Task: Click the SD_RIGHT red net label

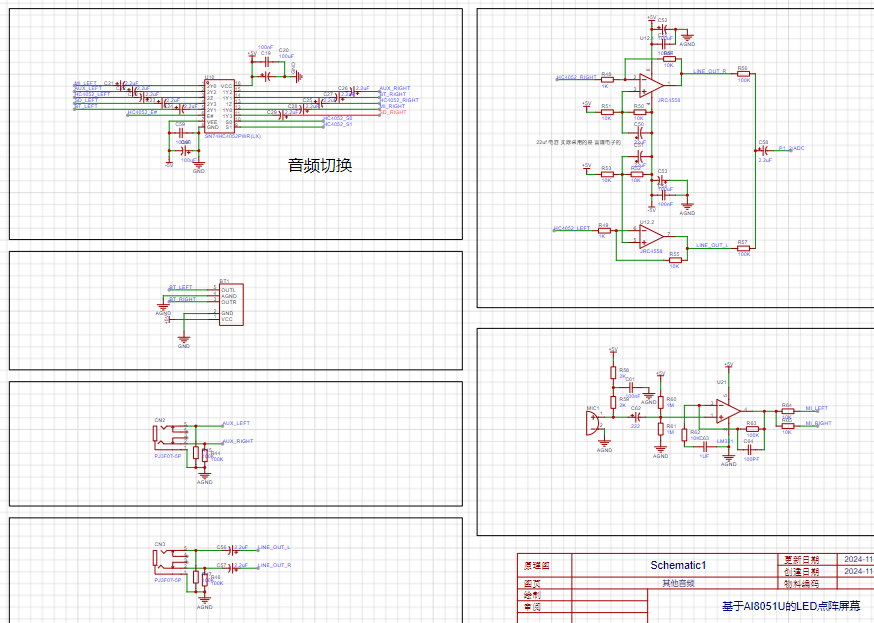Action: pos(394,113)
